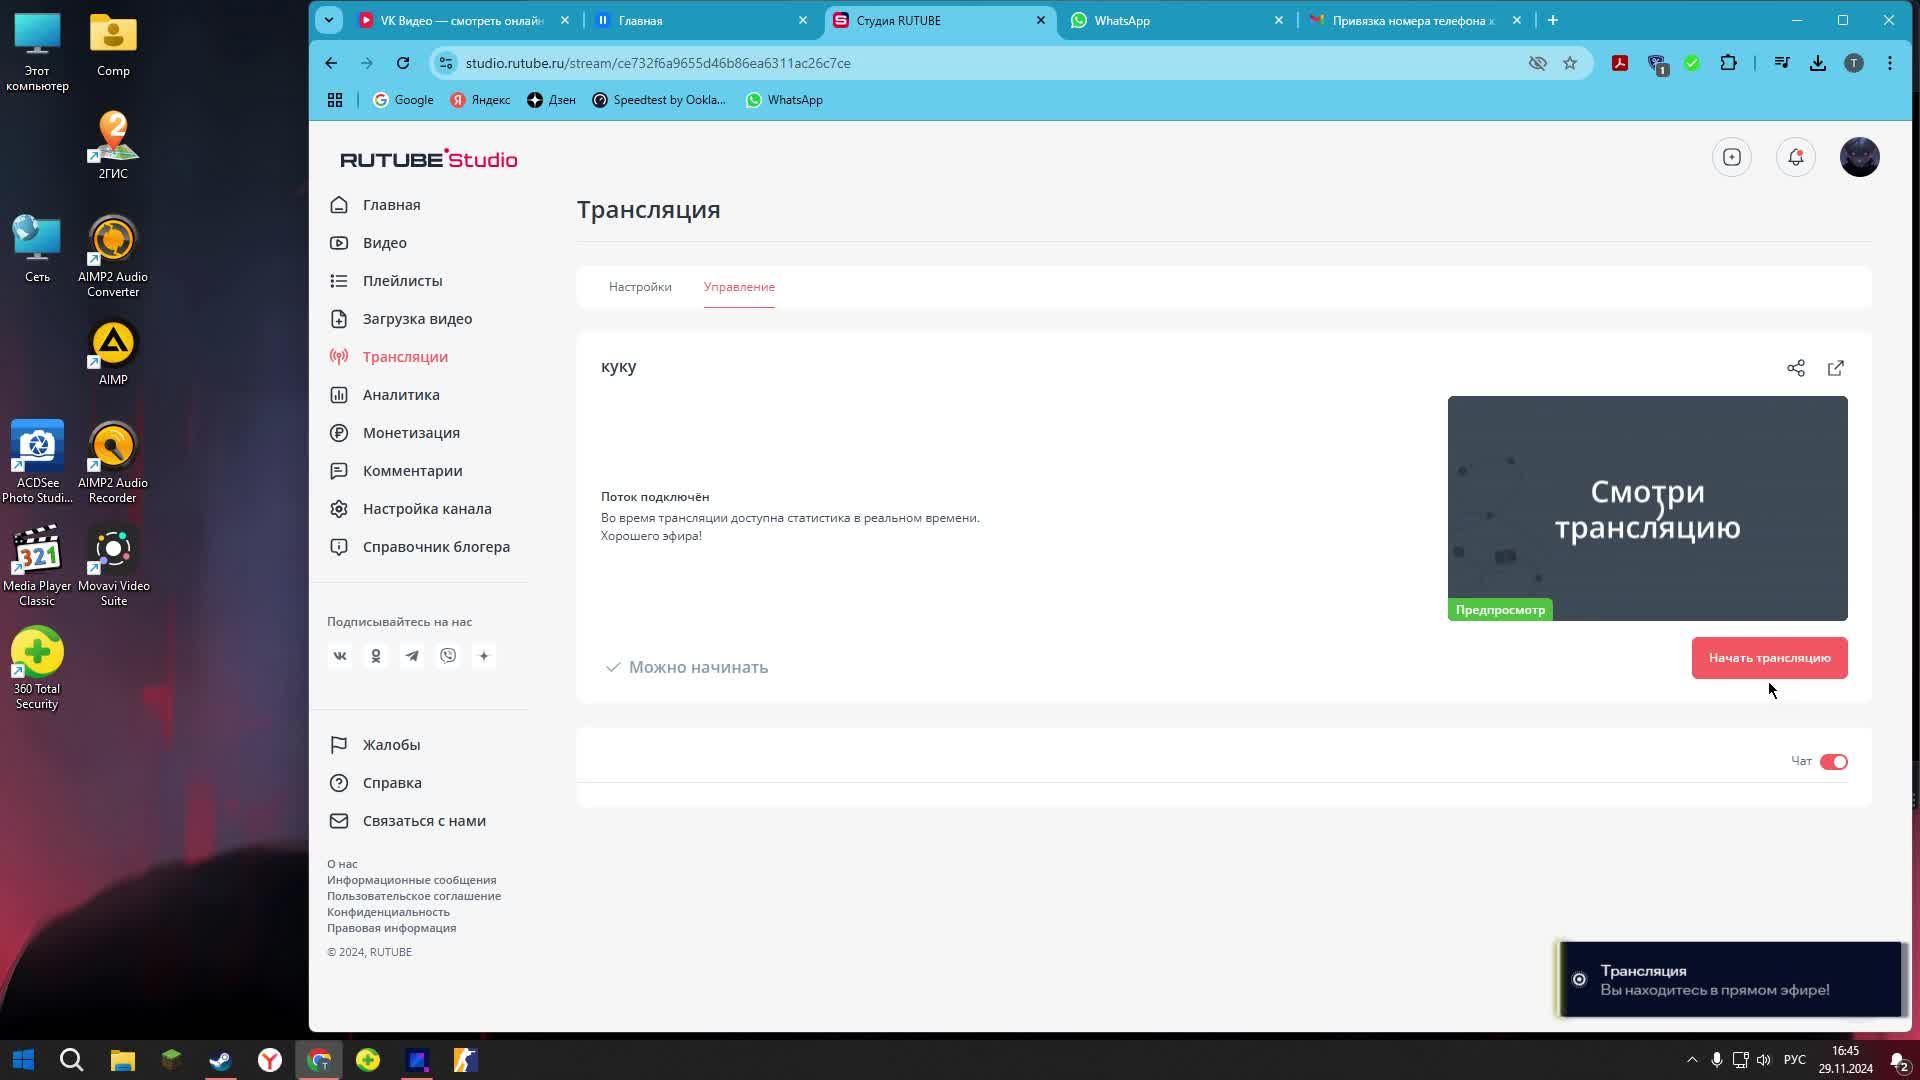Viewport: 1920px width, 1080px height.
Task: Click the Viber social icon
Action: click(x=448, y=656)
